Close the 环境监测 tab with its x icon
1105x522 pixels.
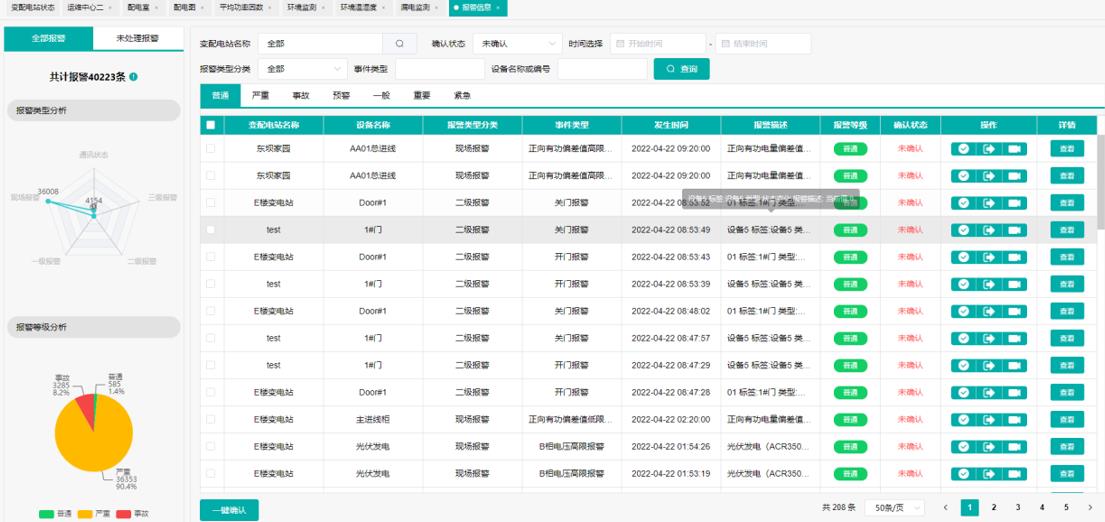pos(324,8)
